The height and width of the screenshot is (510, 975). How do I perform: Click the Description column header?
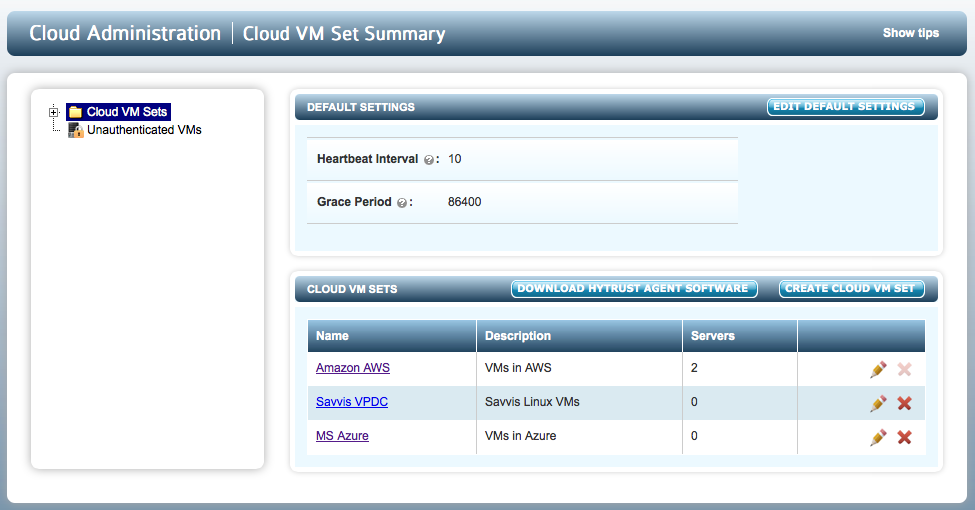(580, 336)
